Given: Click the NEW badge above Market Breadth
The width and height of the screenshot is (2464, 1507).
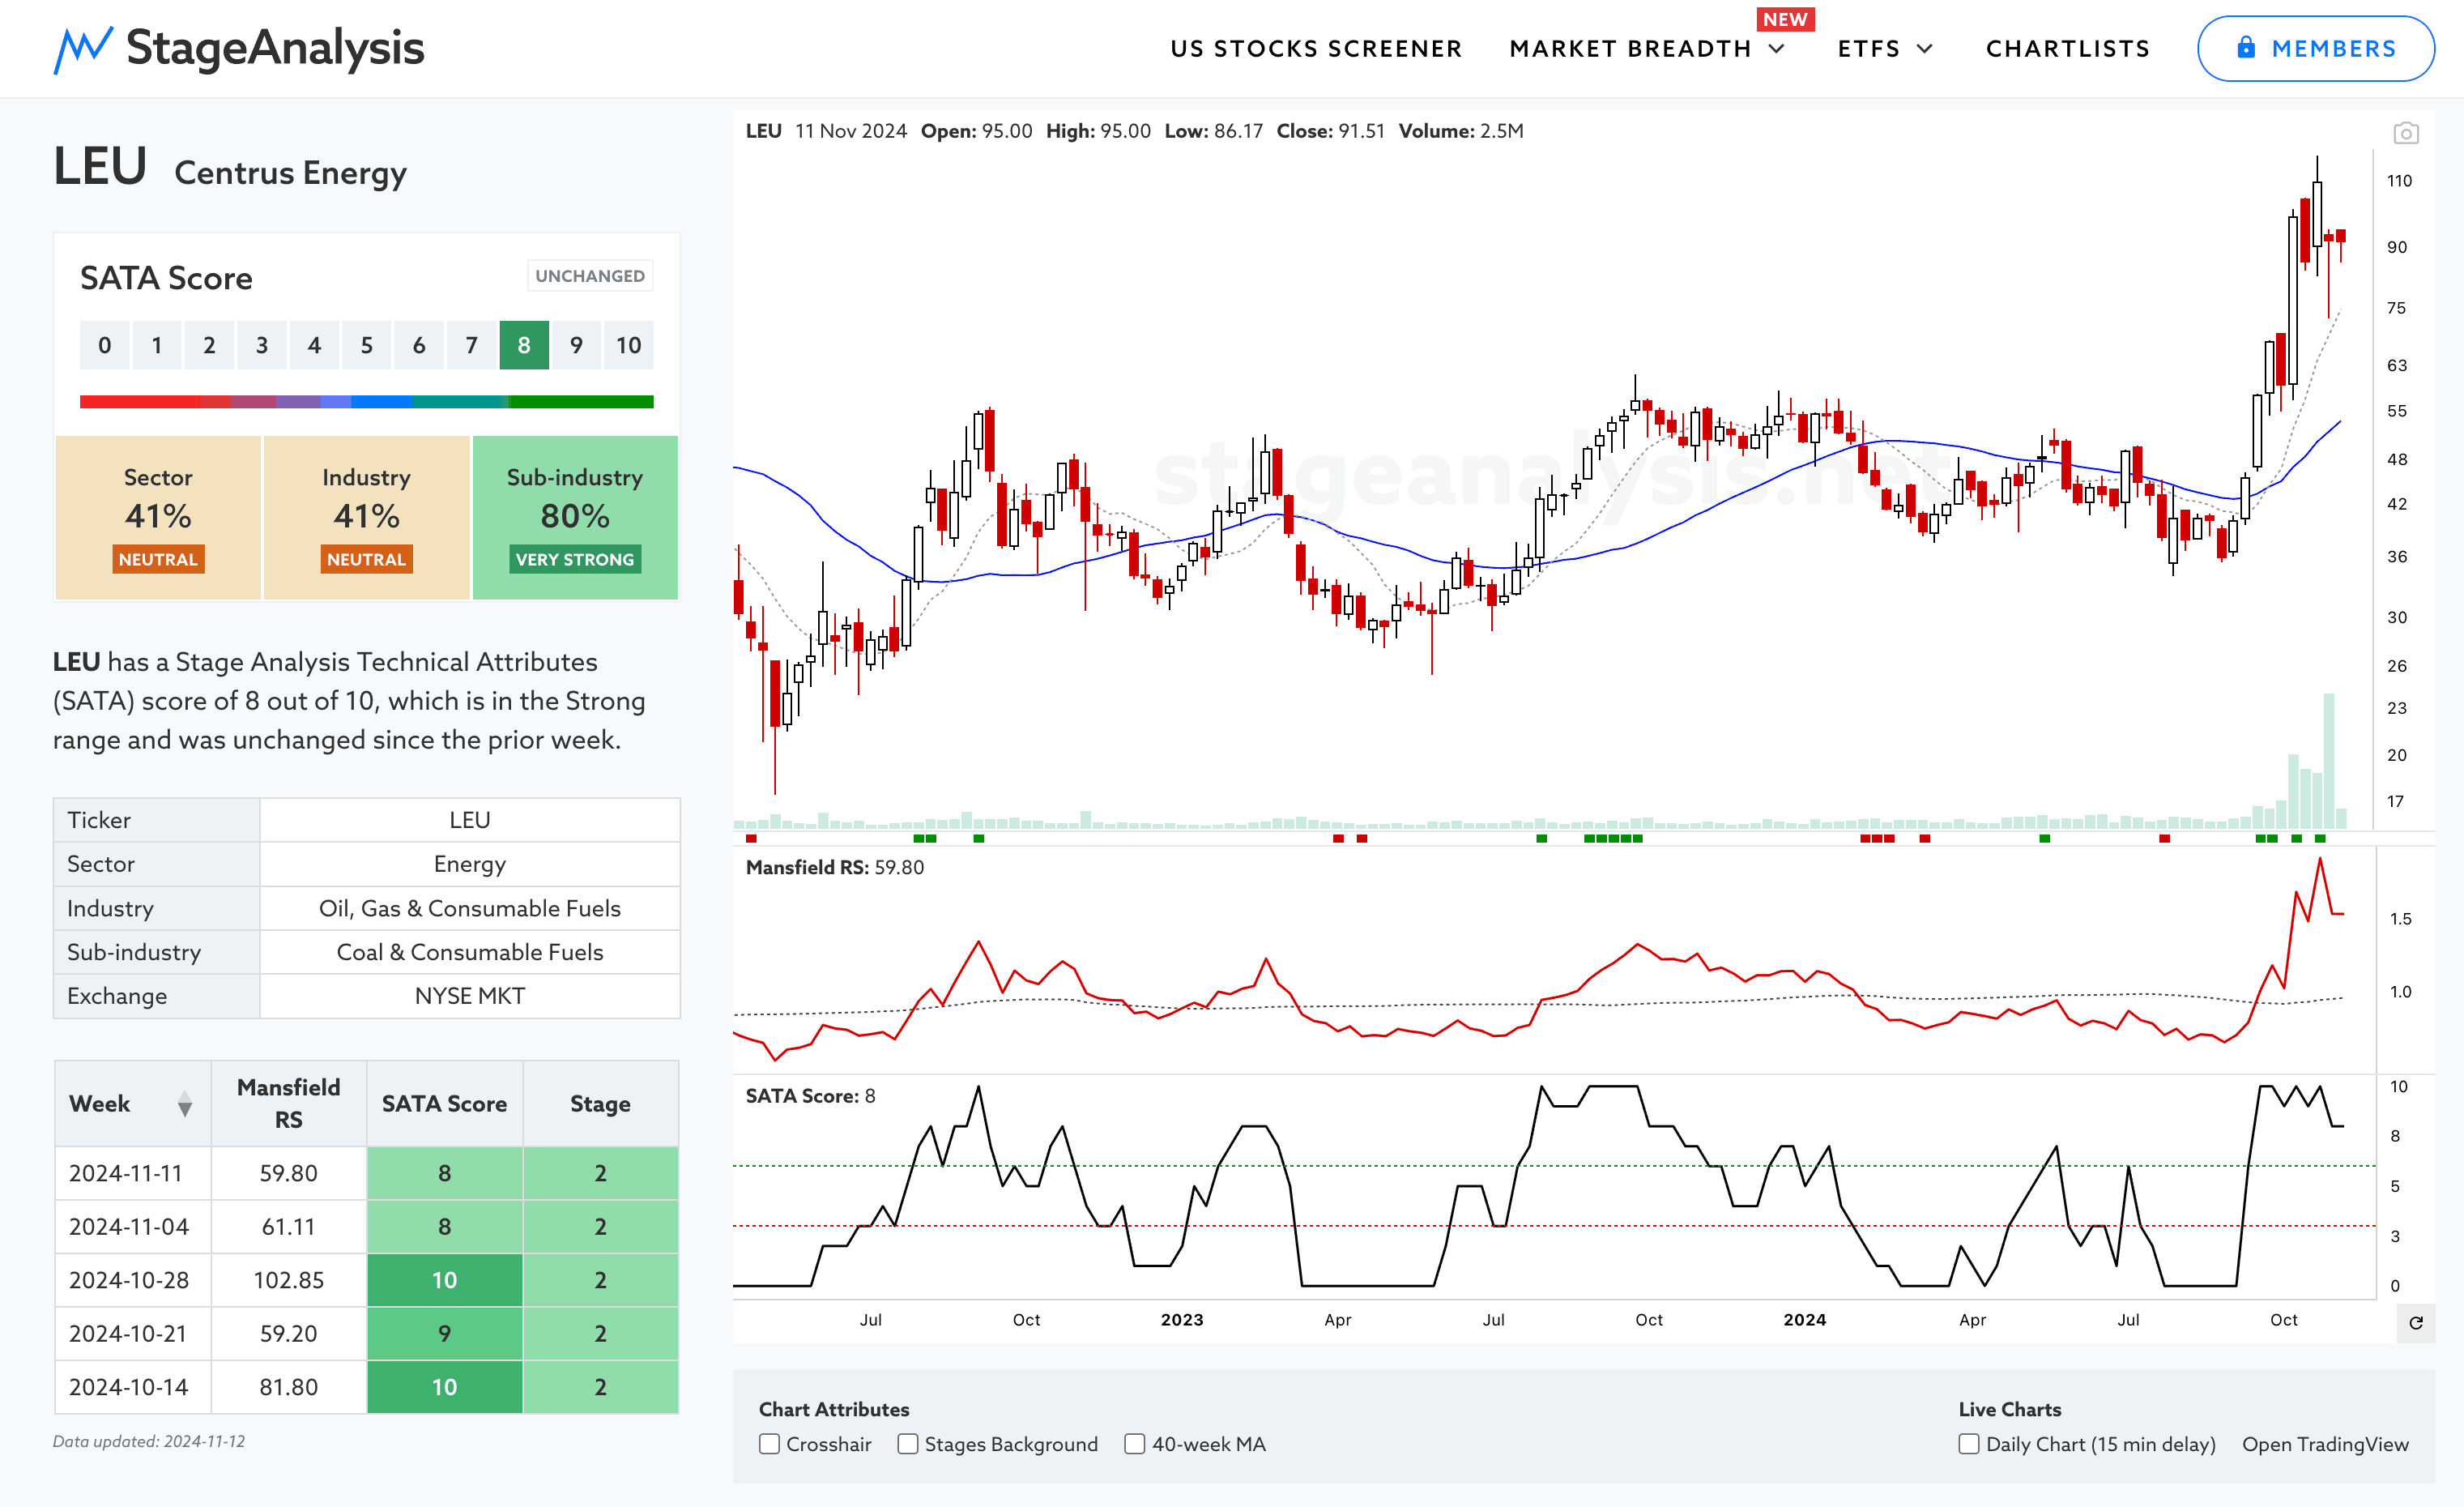Looking at the screenshot, I should click(x=1785, y=19).
